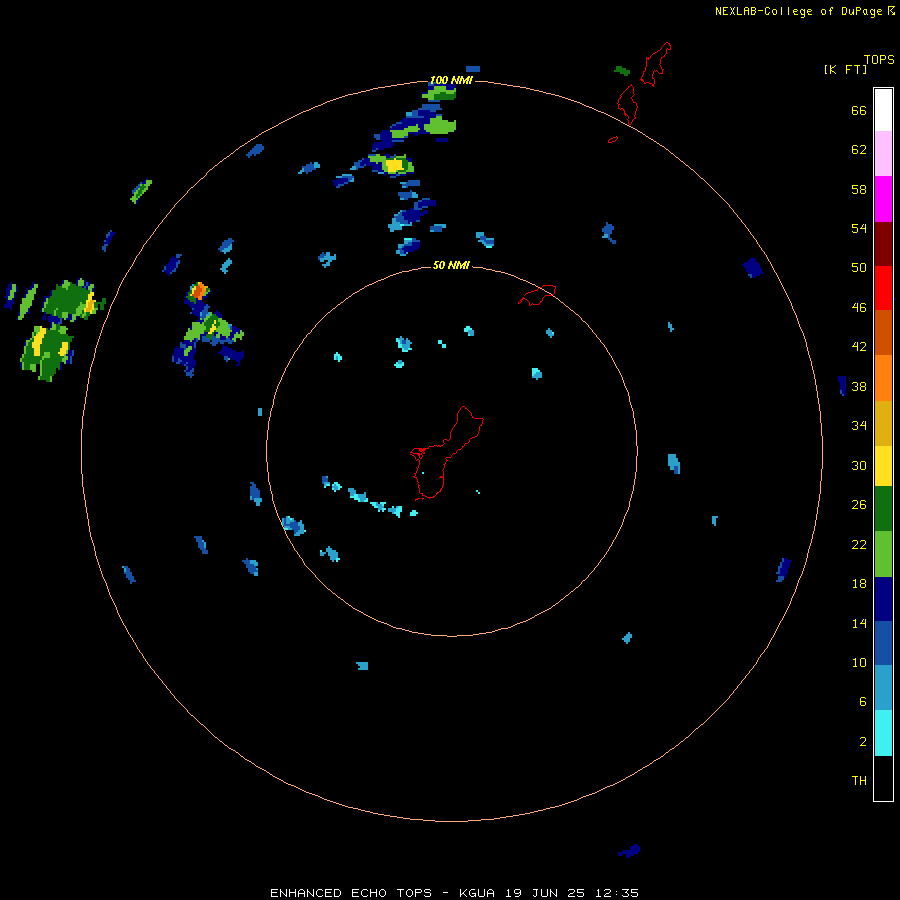Click the legend value 46
This screenshot has width=900, height=900.
tap(859, 307)
